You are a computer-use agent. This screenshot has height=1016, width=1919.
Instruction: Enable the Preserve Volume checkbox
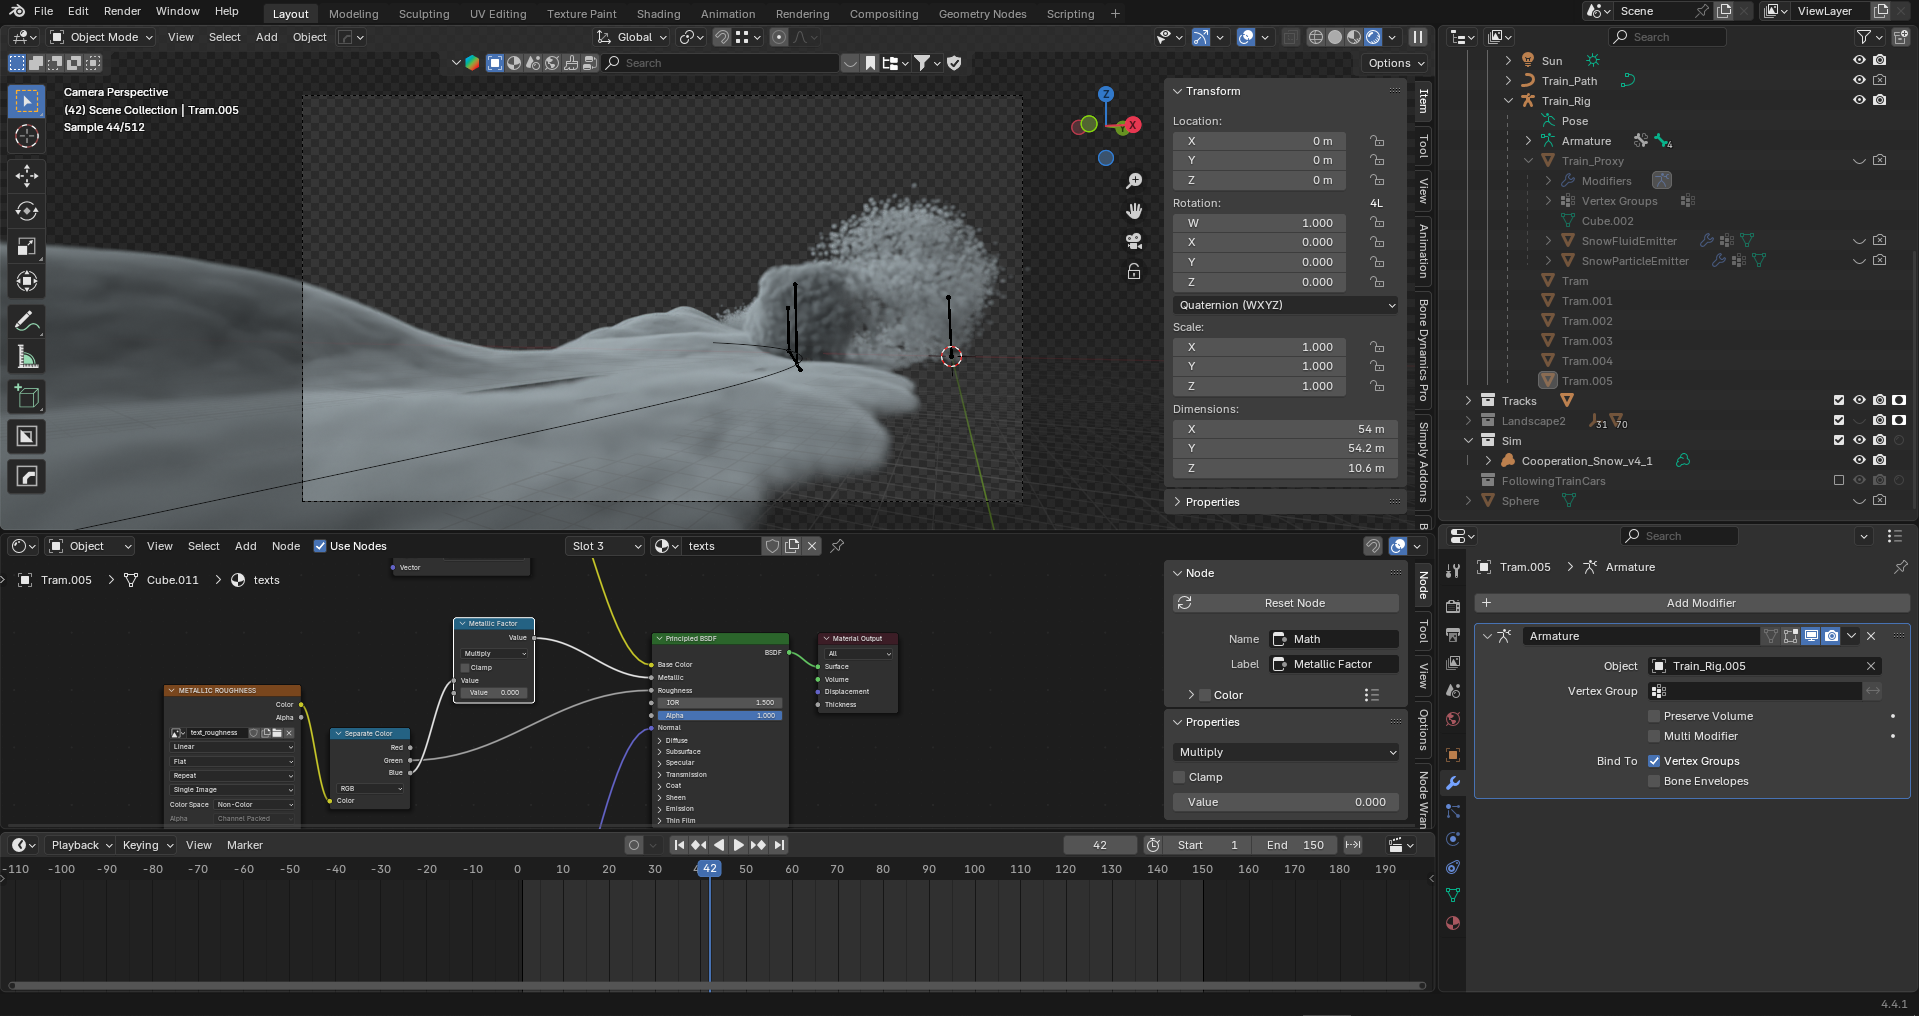1654,716
